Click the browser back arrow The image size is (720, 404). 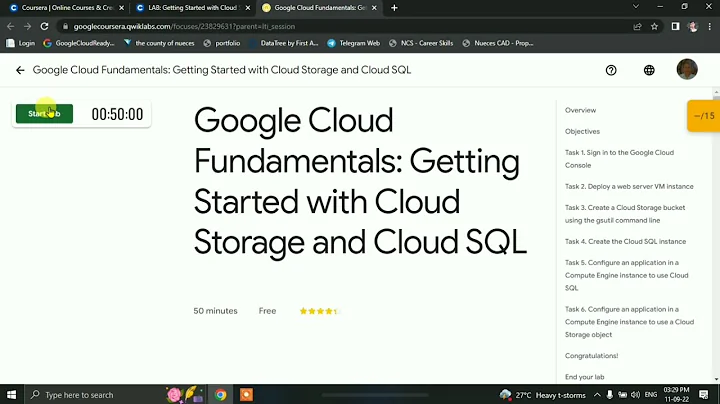point(11,27)
